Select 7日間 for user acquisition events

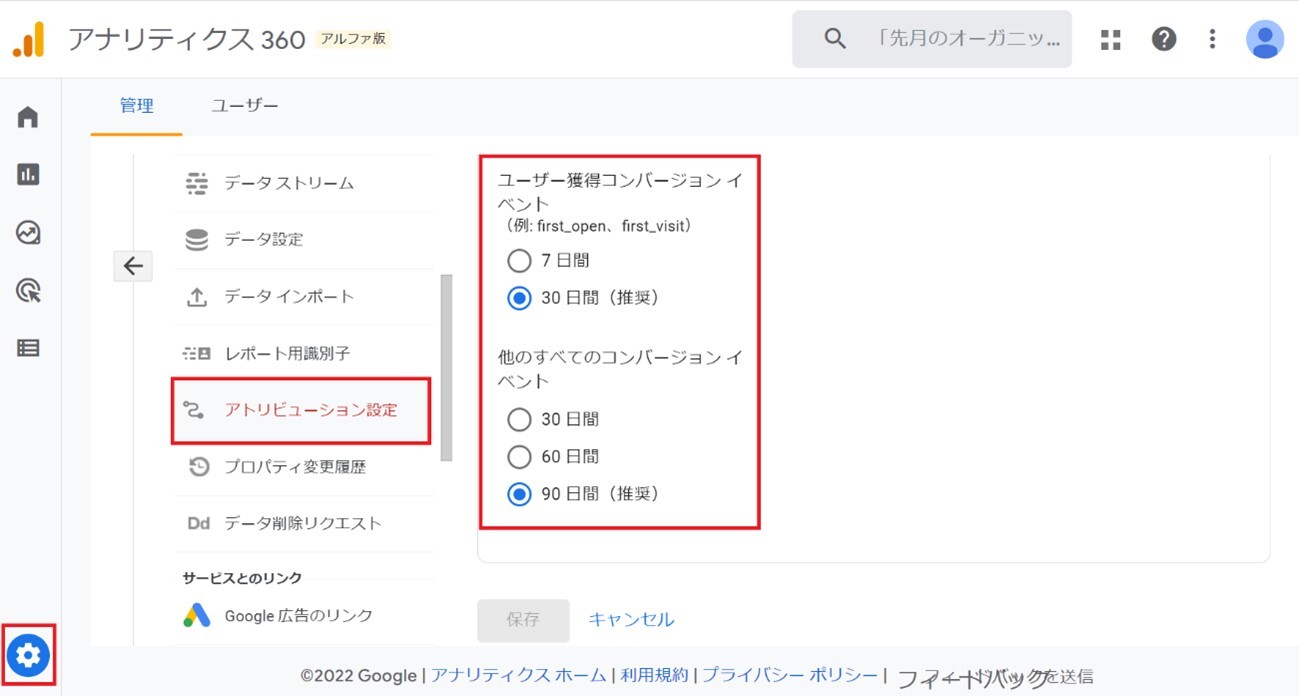pyautogui.click(x=519, y=261)
